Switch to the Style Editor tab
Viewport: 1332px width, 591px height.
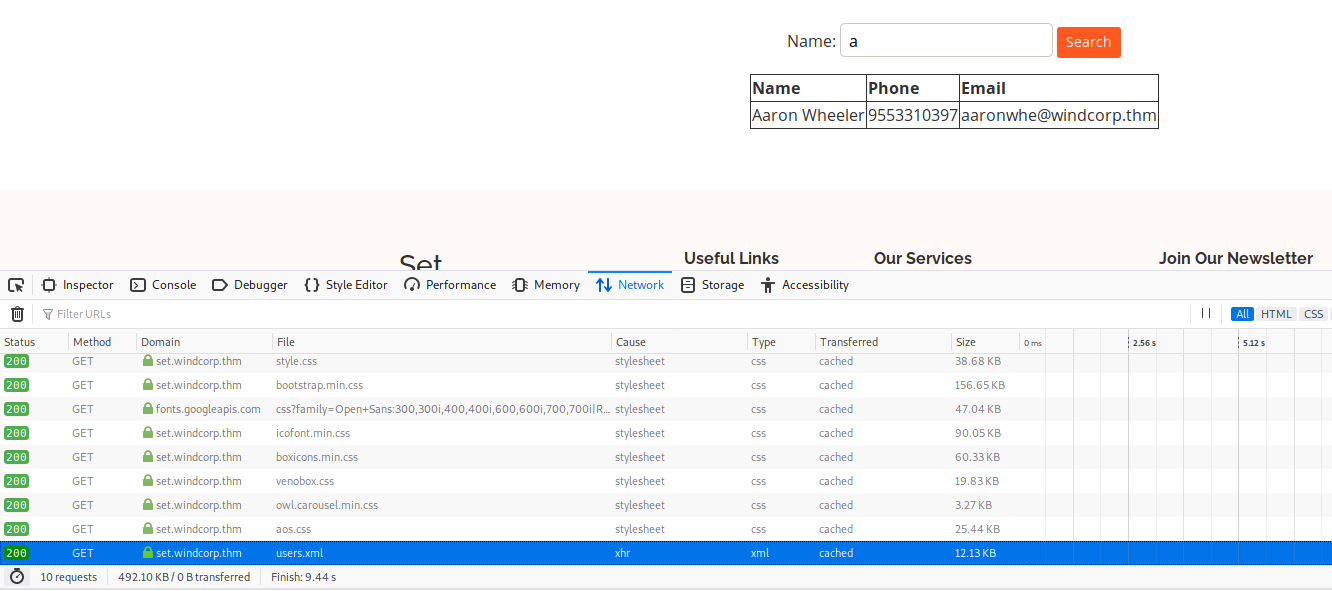(x=346, y=285)
